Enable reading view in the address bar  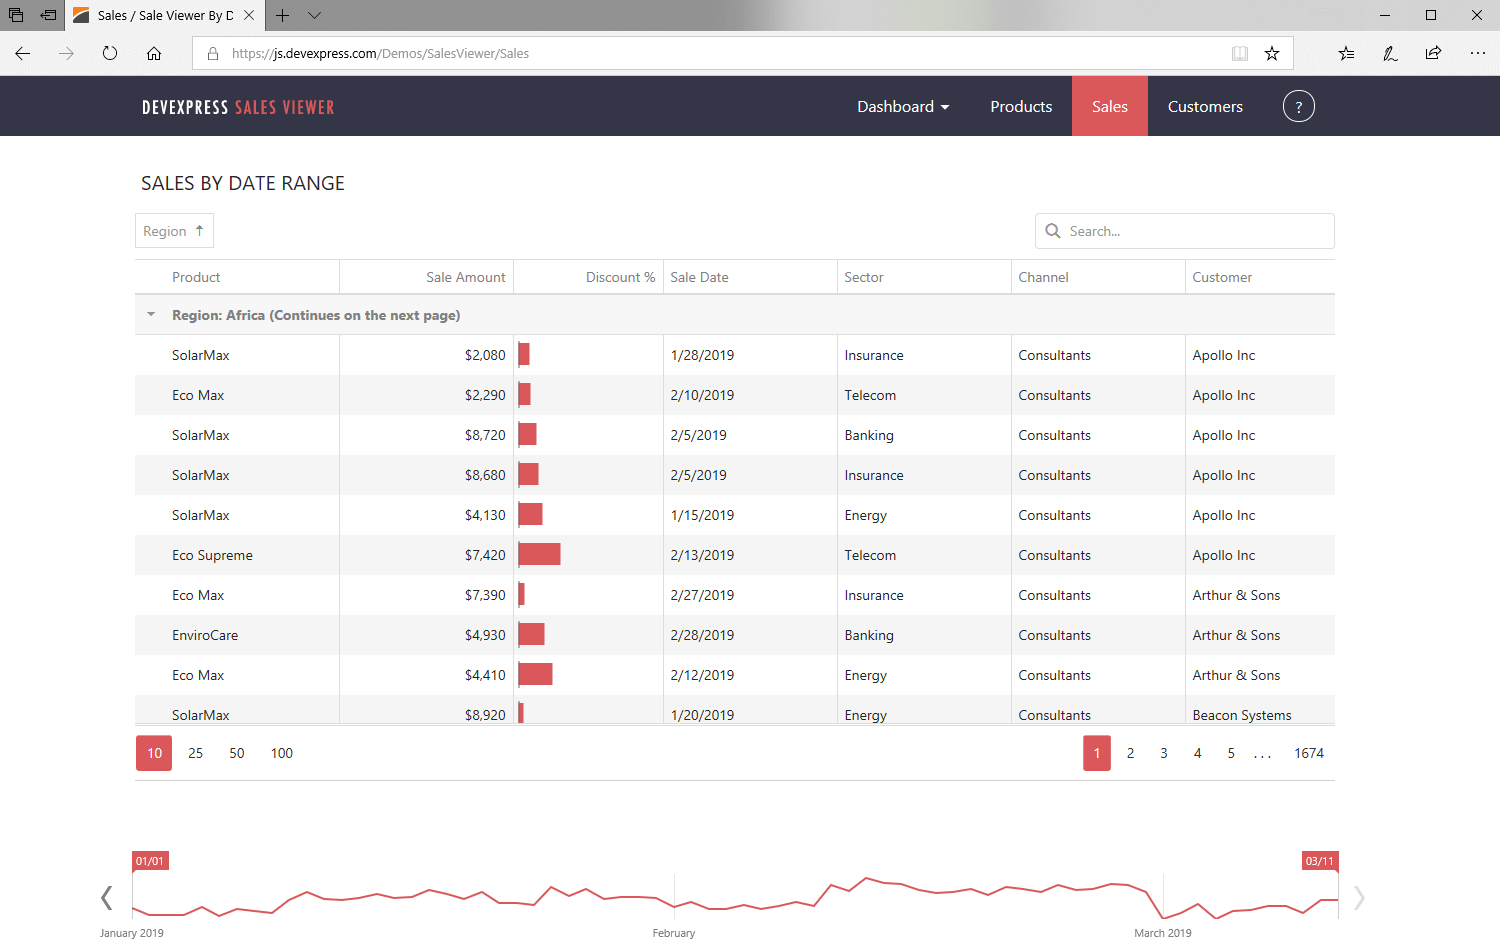1239,53
